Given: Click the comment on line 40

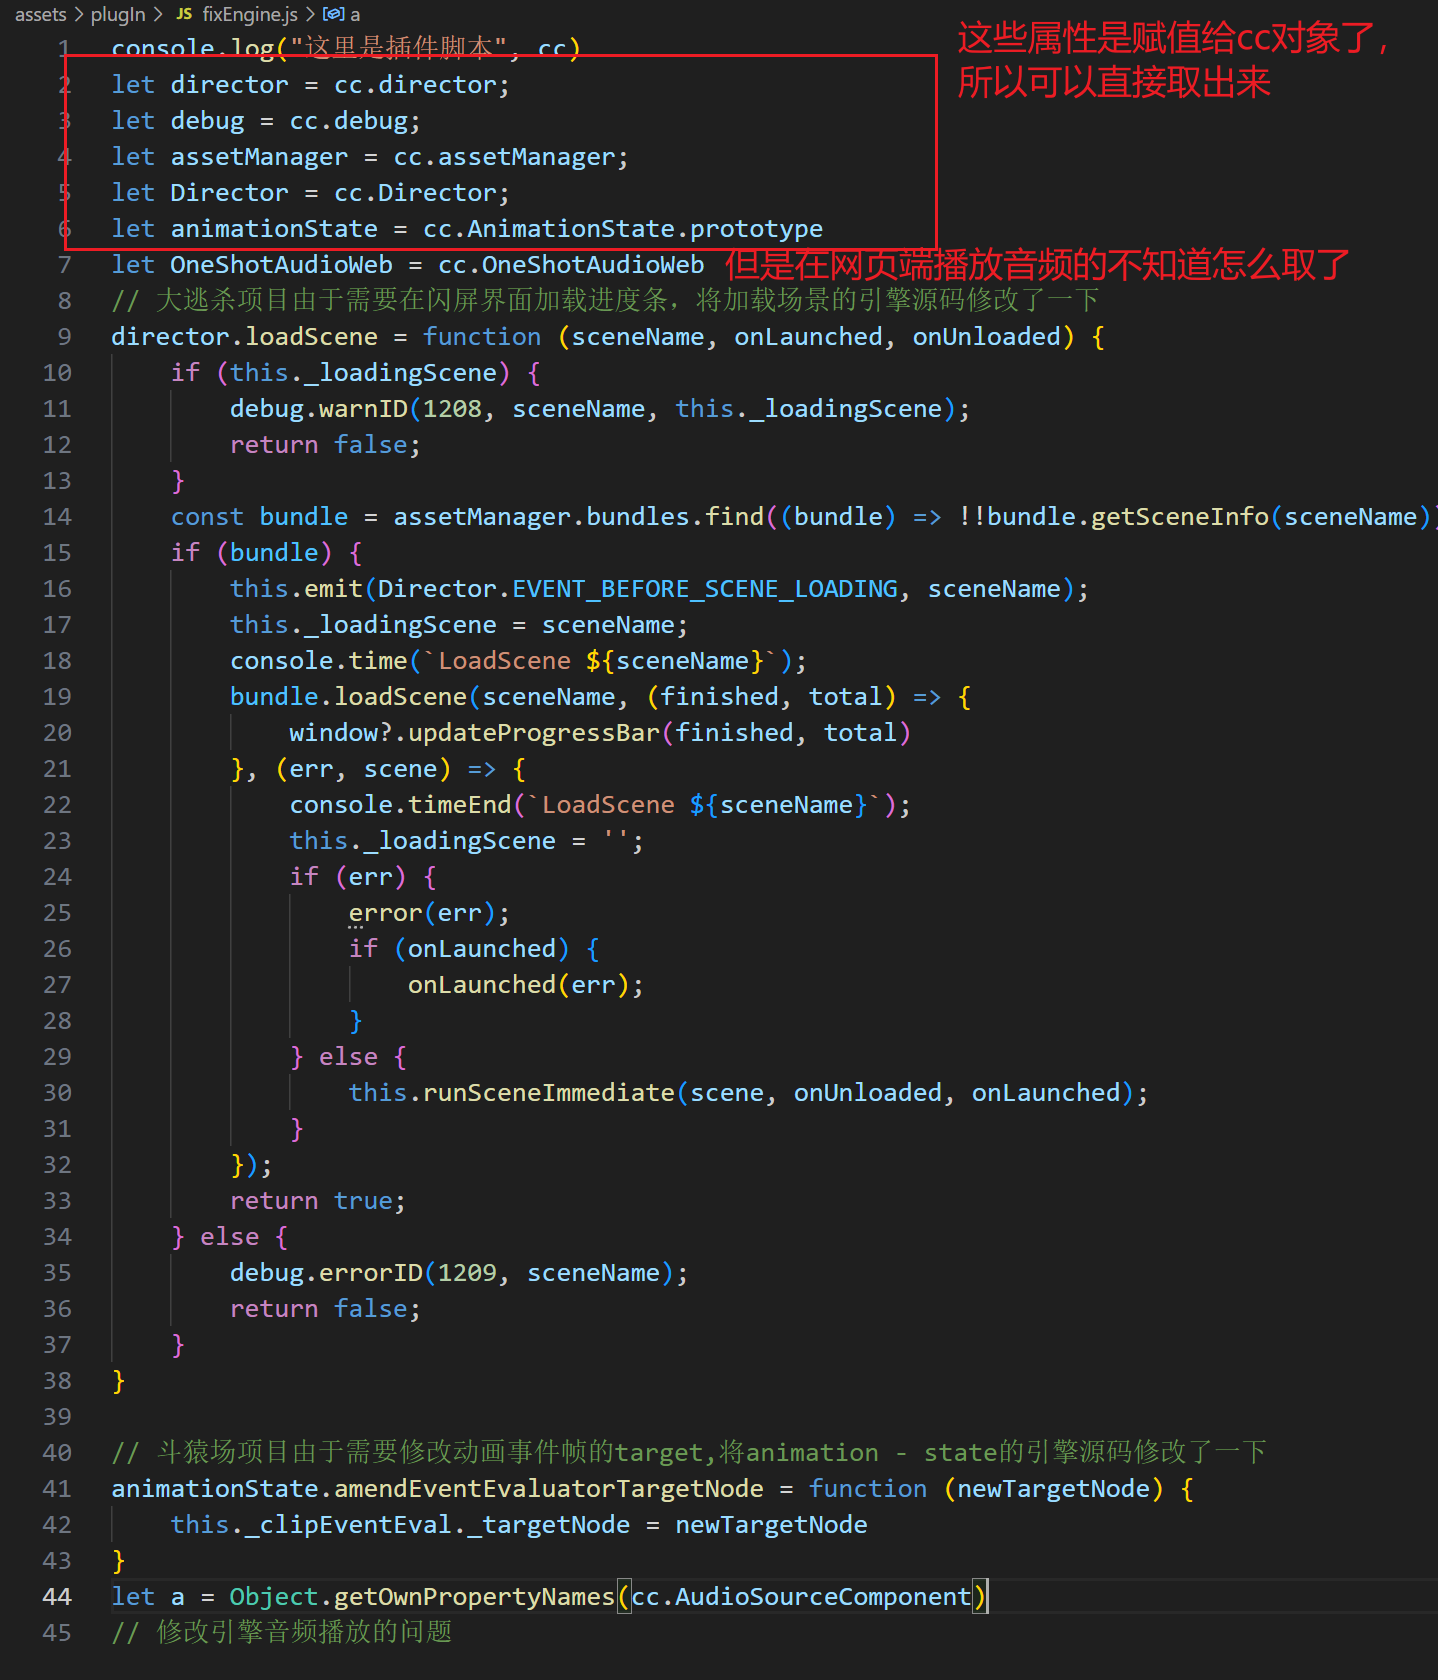Looking at the screenshot, I should tap(689, 1453).
